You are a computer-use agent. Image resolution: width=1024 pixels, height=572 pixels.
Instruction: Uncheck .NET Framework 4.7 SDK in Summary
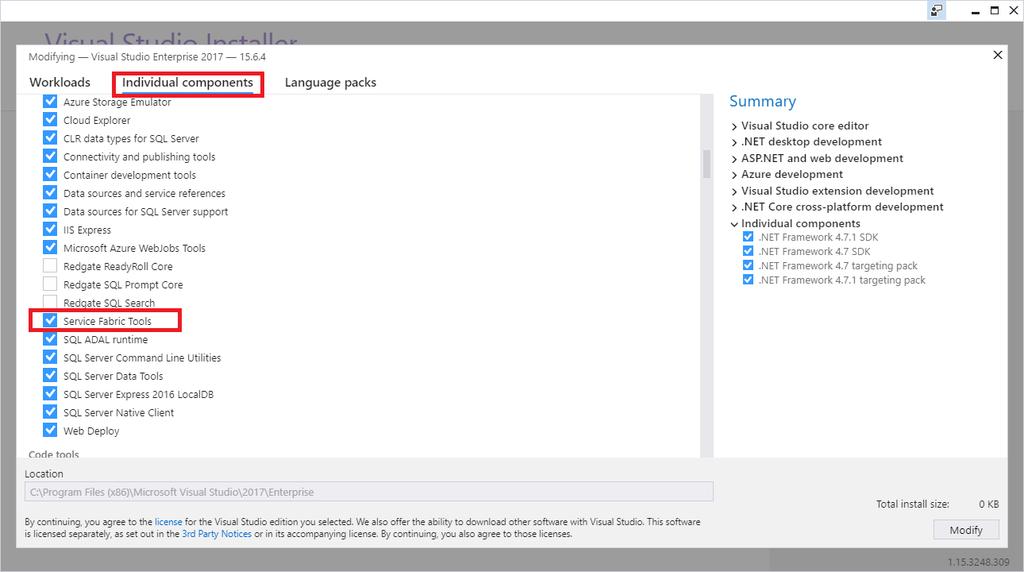pyautogui.click(x=748, y=251)
